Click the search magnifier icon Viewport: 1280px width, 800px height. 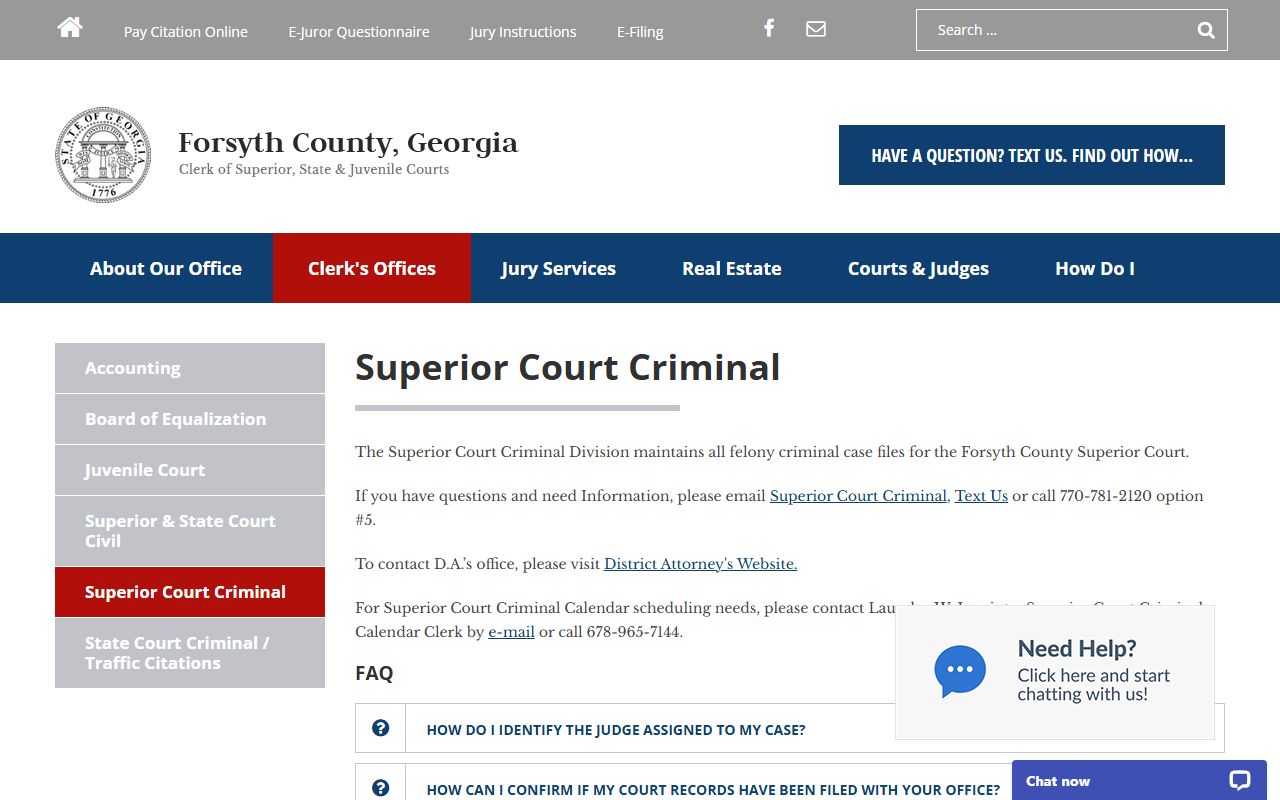1206,30
